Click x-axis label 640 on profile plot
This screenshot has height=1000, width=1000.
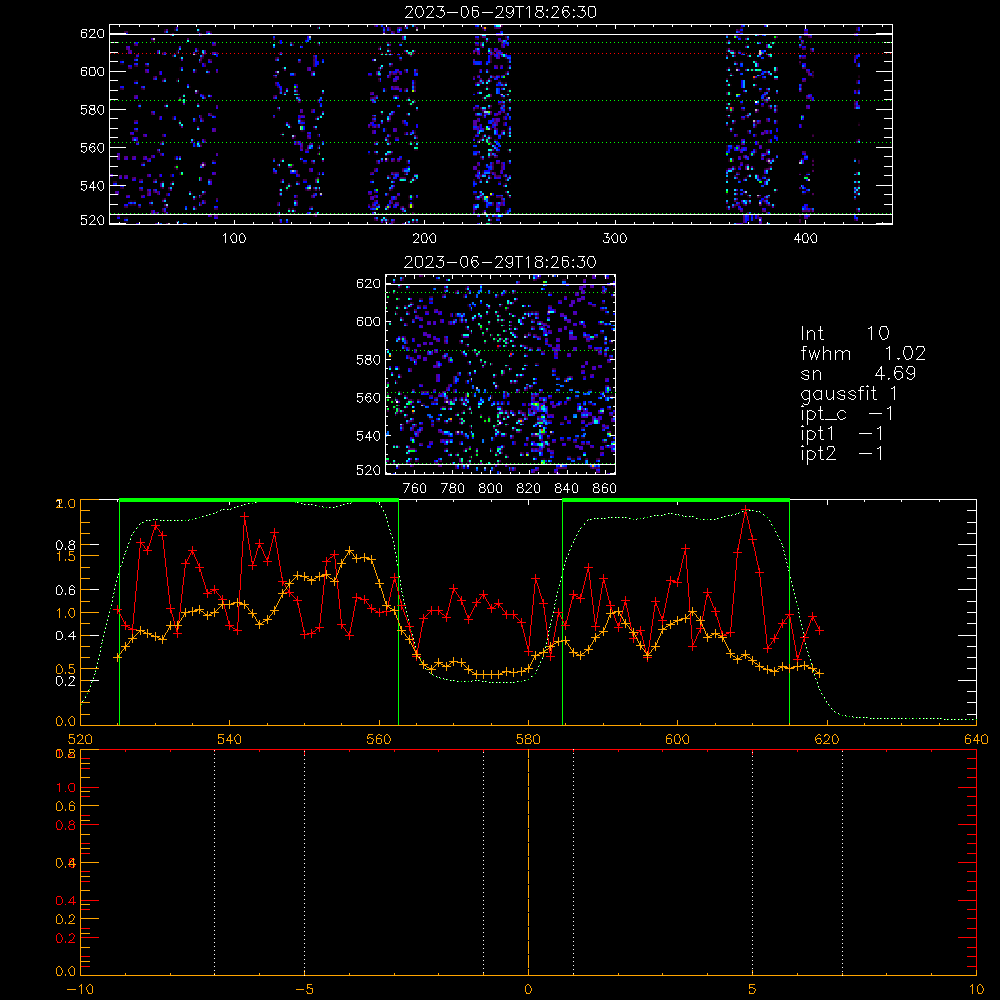976,740
